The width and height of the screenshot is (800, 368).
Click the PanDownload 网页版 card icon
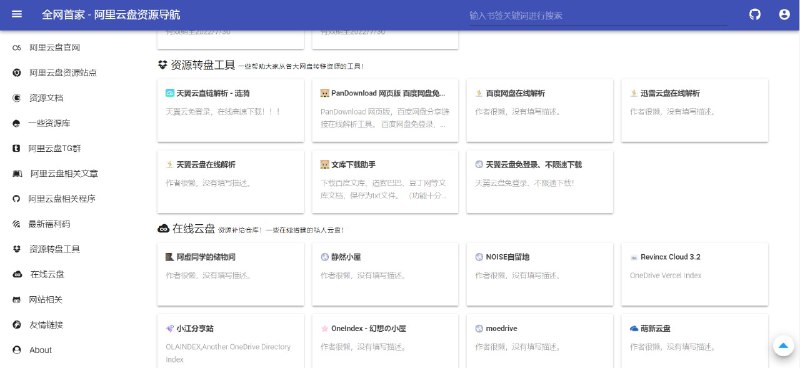324,93
